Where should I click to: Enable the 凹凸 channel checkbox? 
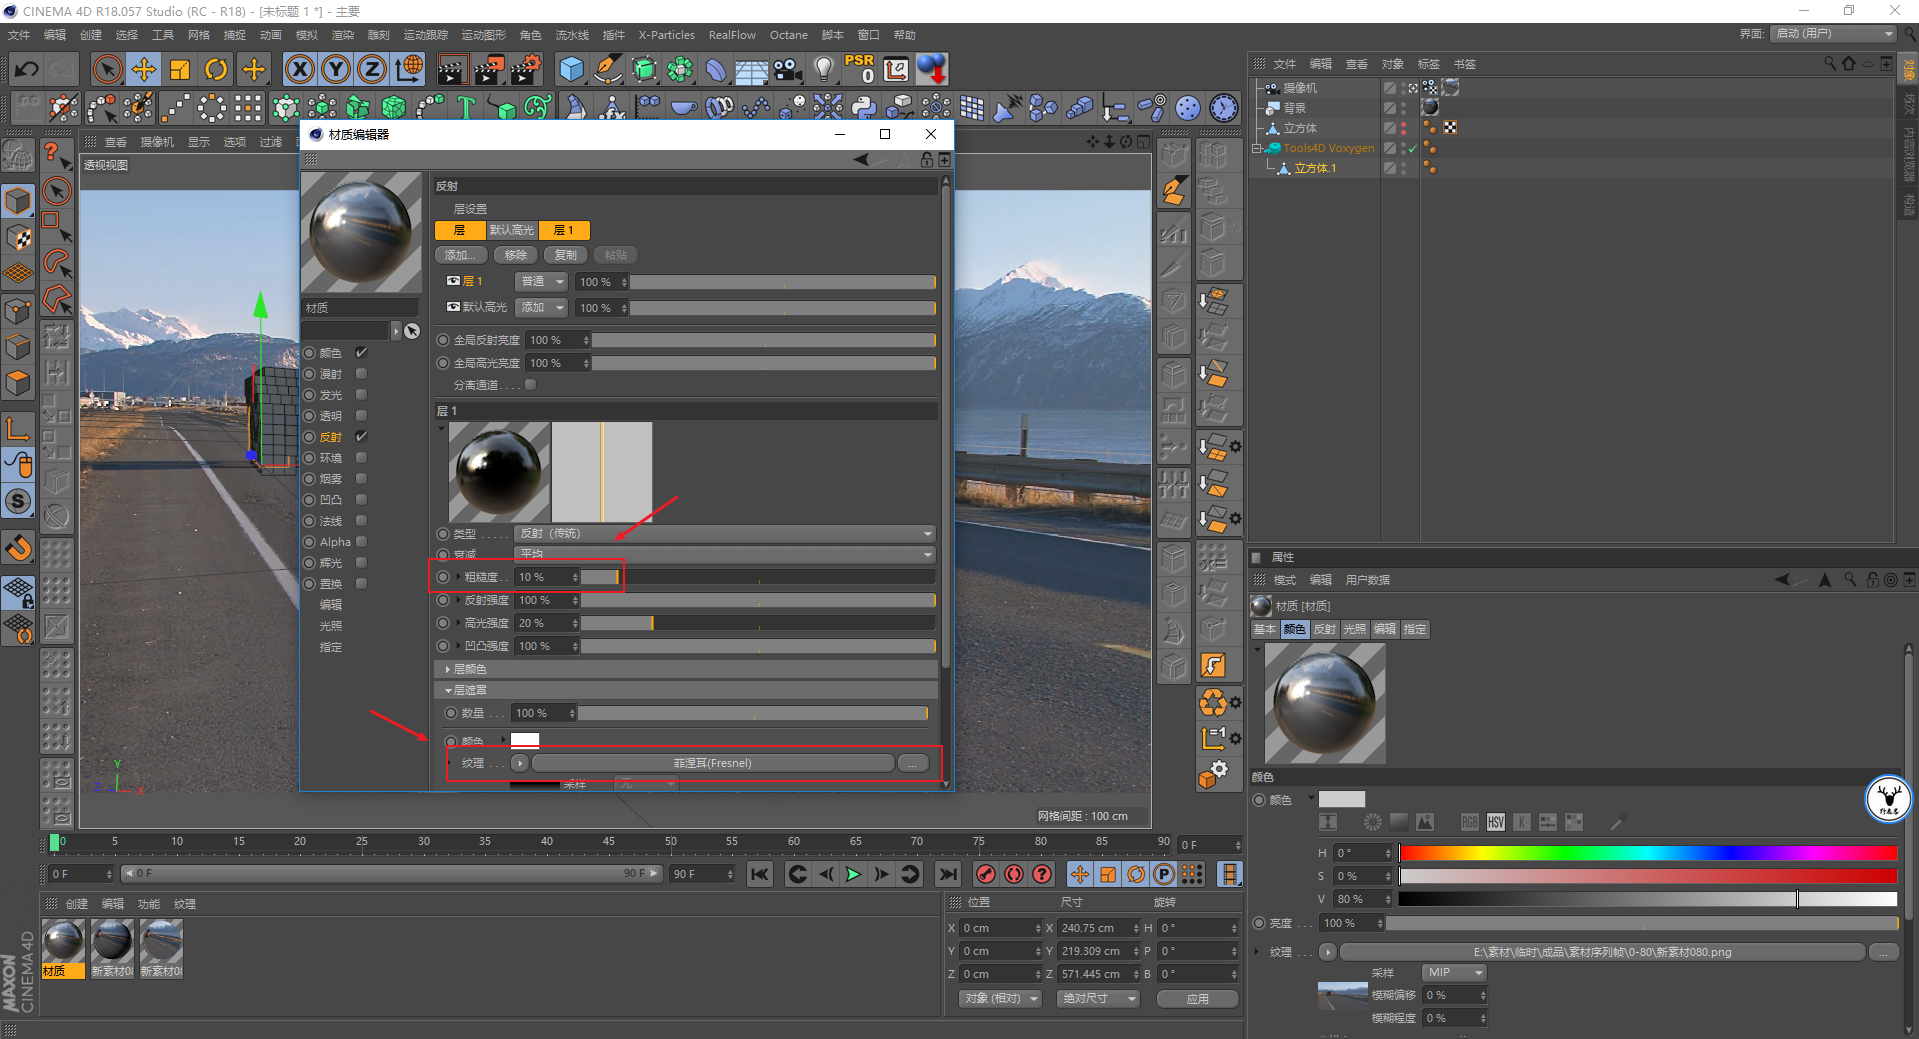pos(361,500)
